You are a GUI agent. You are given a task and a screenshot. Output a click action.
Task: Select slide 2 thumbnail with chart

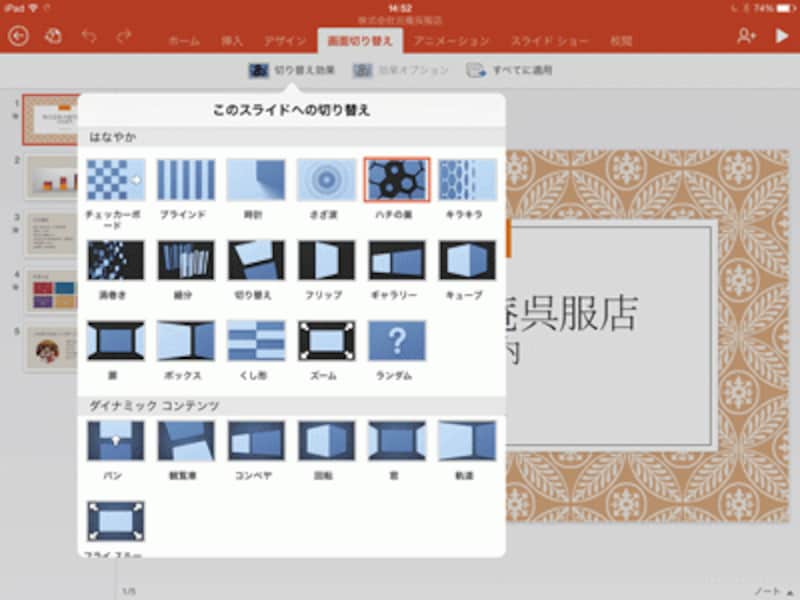pyautogui.click(x=53, y=178)
